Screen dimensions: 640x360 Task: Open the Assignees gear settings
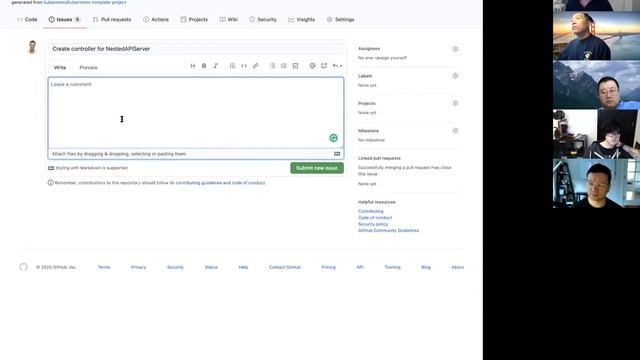coord(455,49)
